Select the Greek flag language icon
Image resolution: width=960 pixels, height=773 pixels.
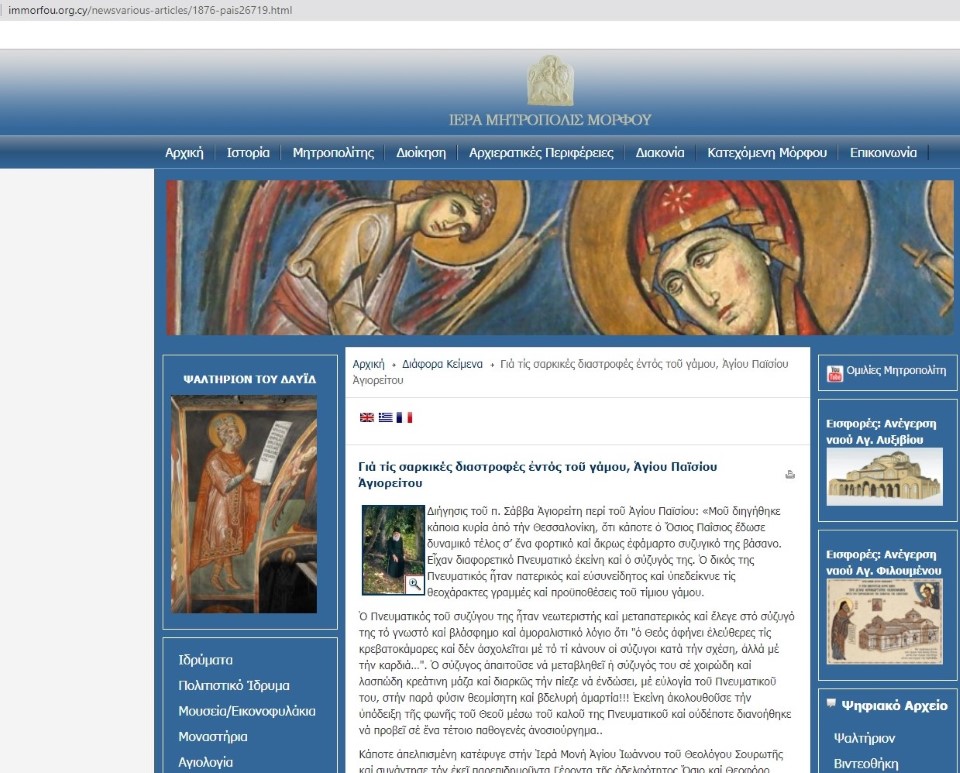click(x=386, y=417)
